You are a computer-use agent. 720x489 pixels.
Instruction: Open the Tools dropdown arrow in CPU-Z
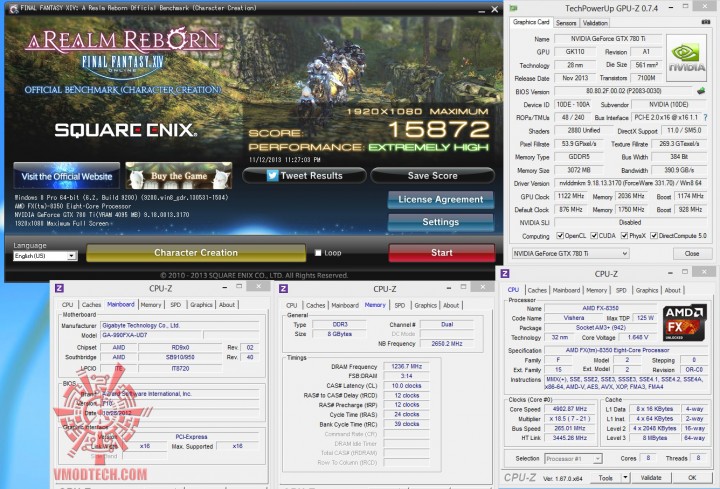(625, 478)
